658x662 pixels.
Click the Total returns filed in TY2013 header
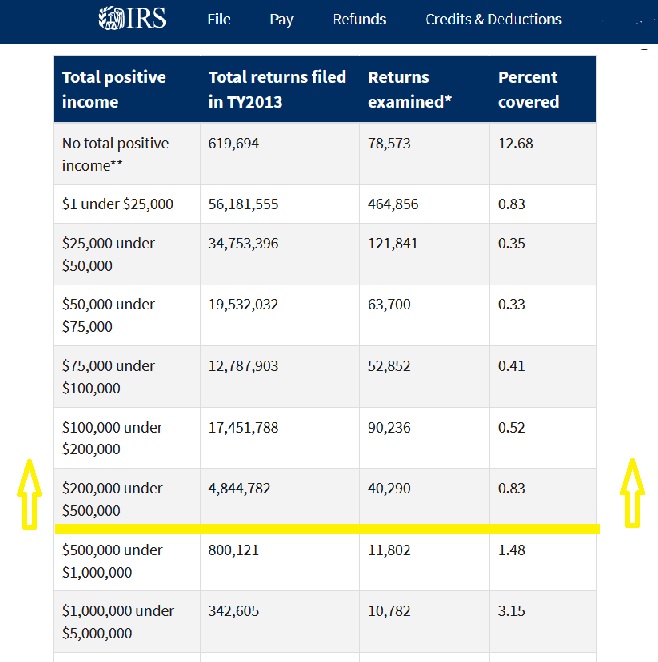[x=277, y=89]
